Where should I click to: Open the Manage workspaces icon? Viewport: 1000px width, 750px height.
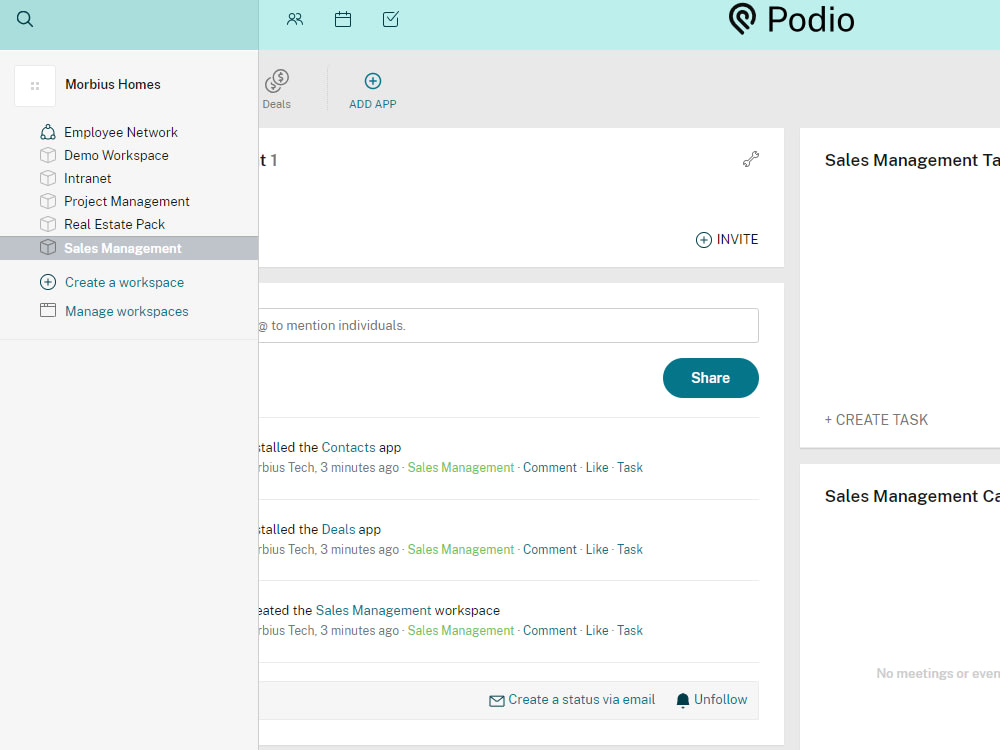47,311
